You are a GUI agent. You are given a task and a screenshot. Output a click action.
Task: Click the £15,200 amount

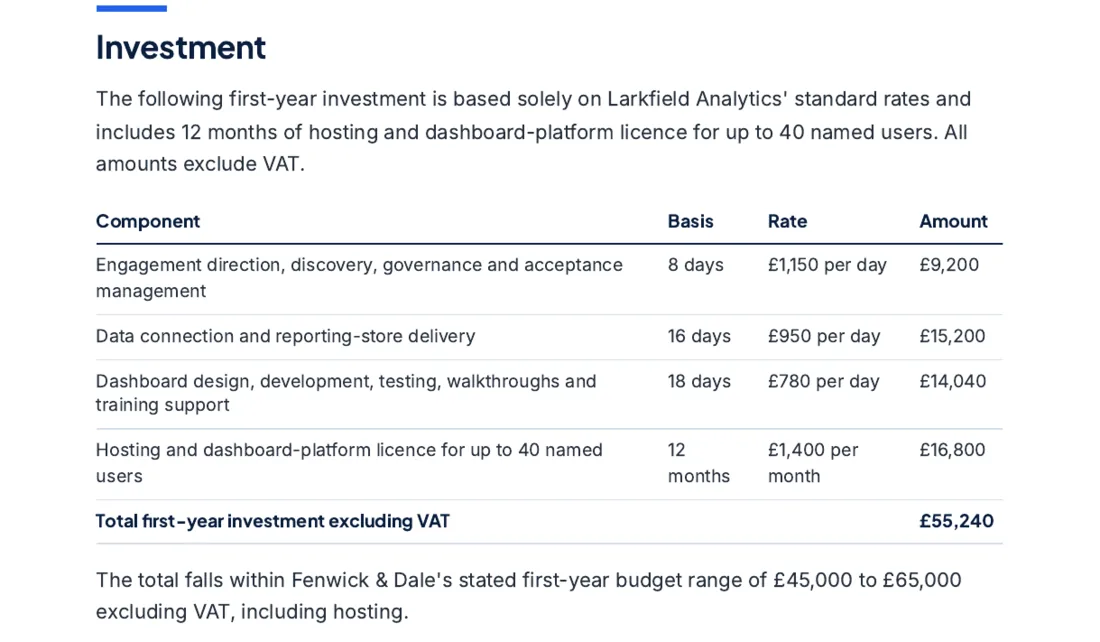point(952,336)
